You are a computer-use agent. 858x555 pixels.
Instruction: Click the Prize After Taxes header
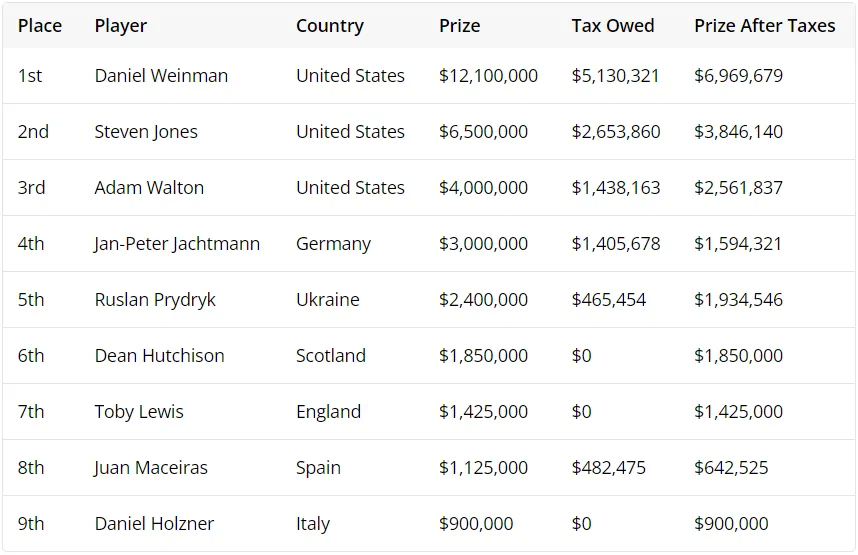pos(764,26)
